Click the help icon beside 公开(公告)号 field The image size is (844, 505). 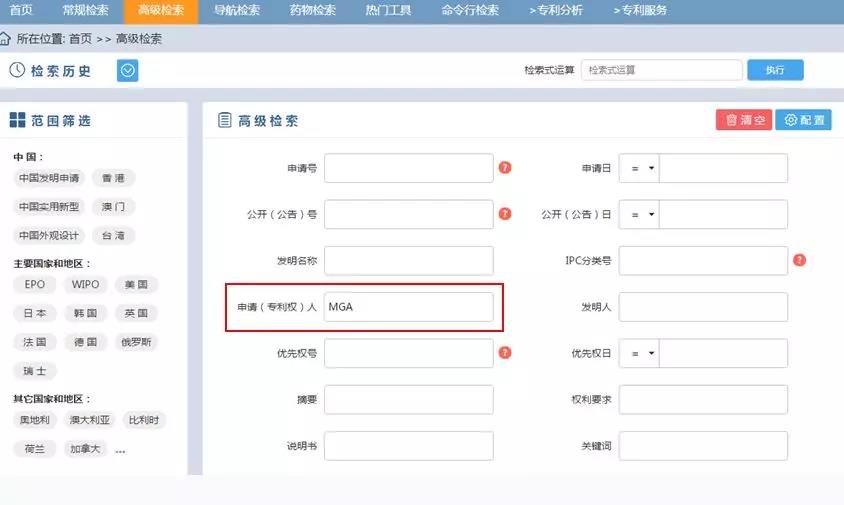505,214
